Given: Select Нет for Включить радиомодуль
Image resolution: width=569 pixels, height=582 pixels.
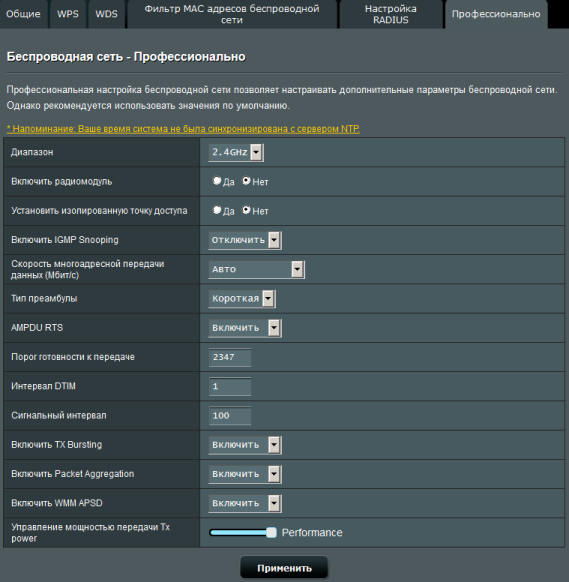Looking at the screenshot, I should (x=246, y=181).
